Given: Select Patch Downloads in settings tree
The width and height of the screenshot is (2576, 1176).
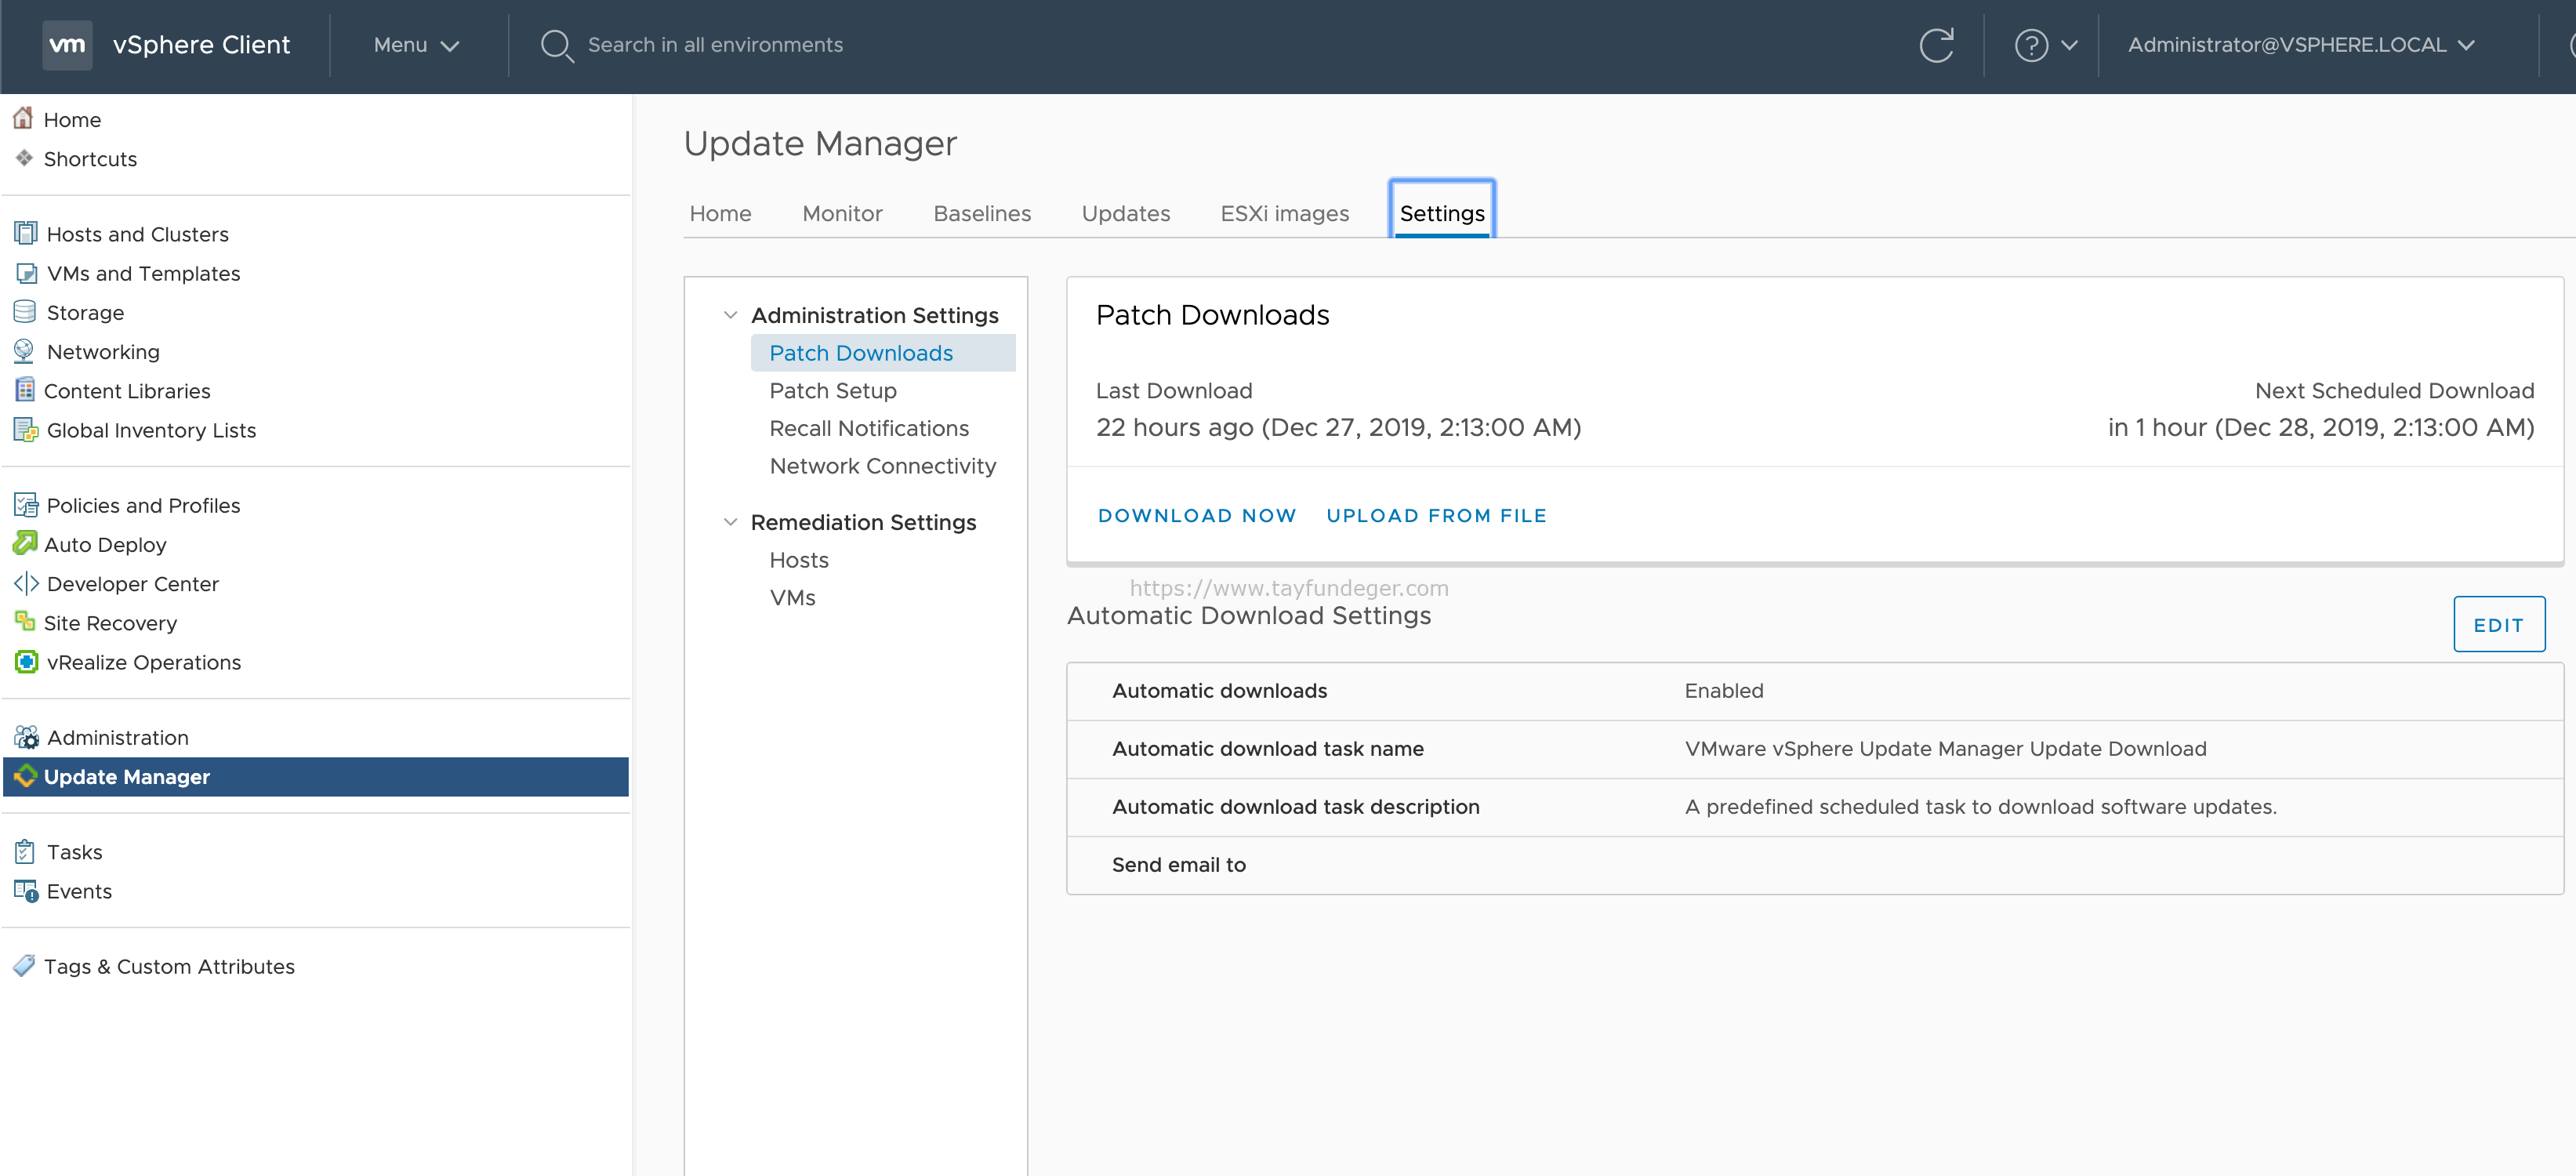Looking at the screenshot, I should point(882,353).
